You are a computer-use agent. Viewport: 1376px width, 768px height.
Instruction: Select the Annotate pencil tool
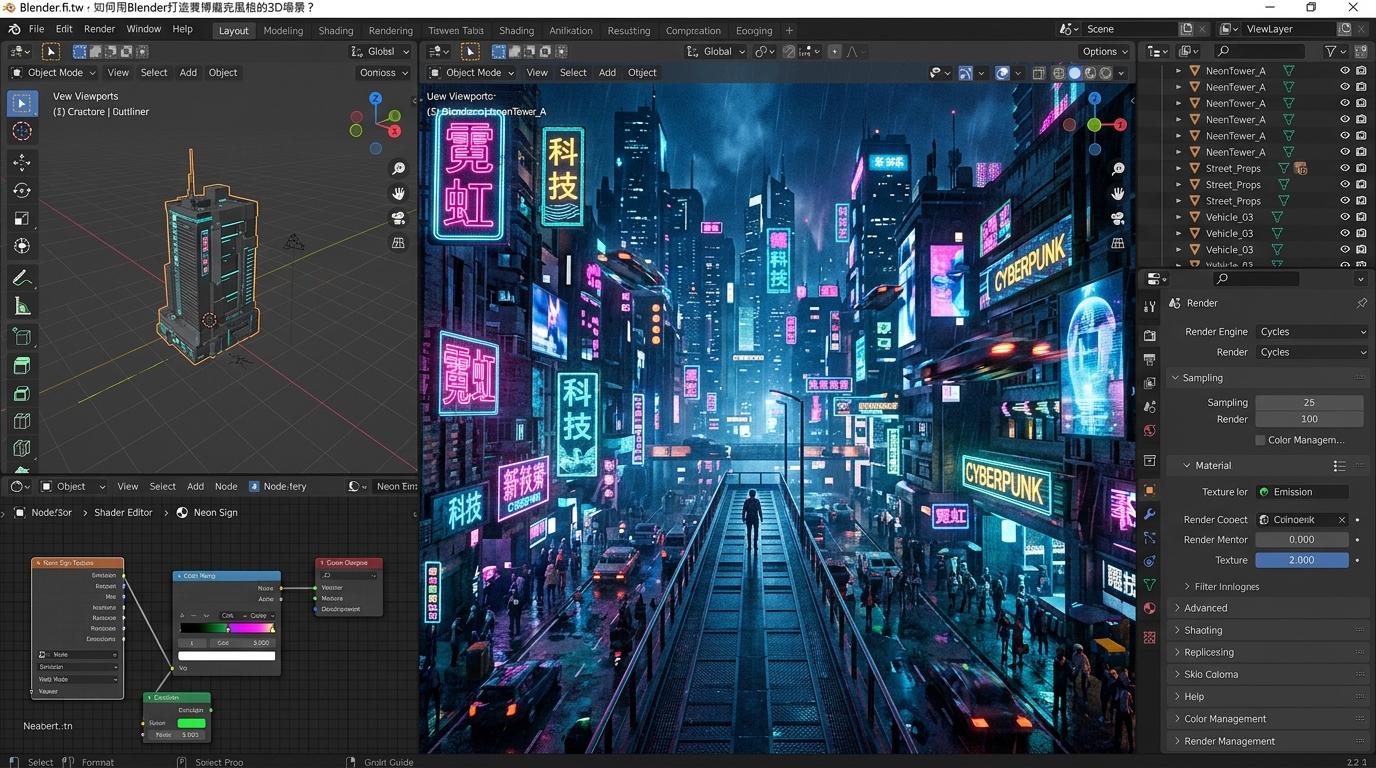[x=22, y=278]
